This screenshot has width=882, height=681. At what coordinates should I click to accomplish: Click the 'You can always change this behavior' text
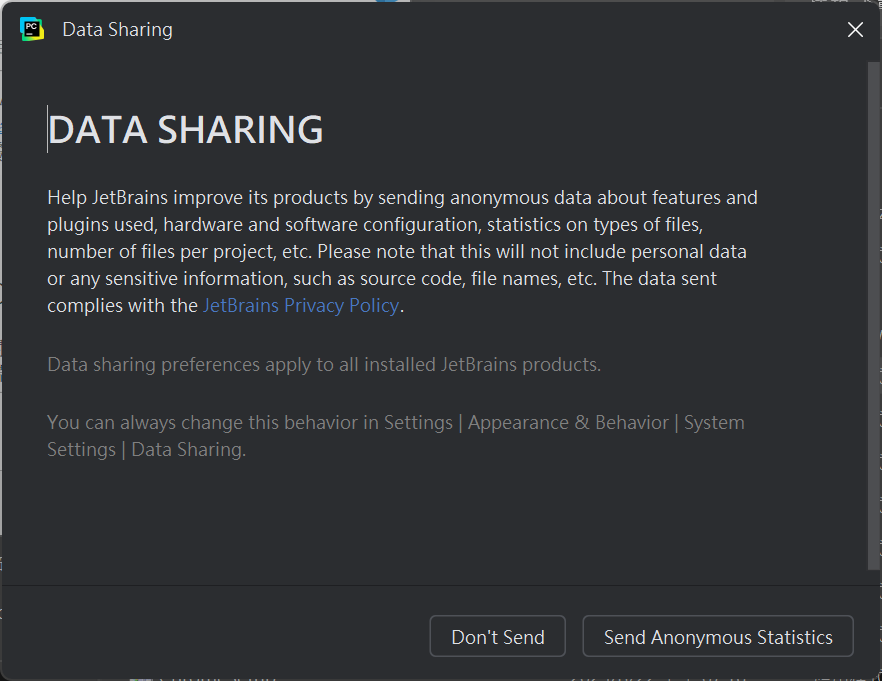(395, 436)
